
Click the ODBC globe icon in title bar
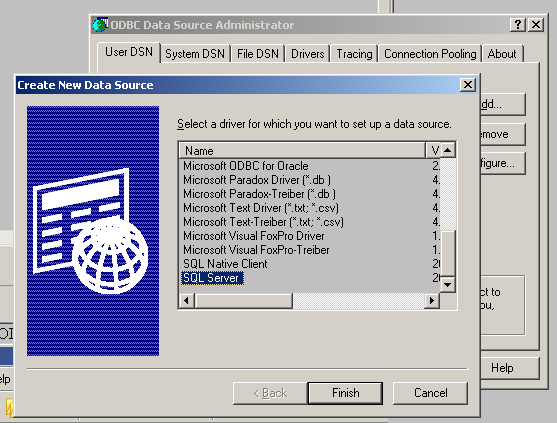click(x=100, y=25)
